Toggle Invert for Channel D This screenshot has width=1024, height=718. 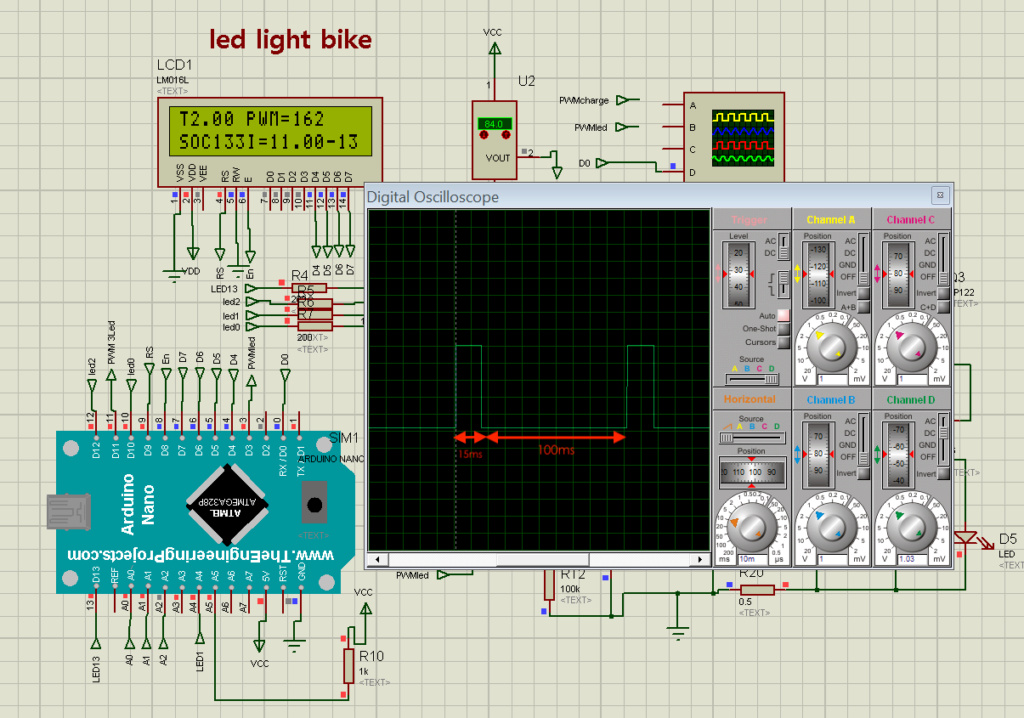[943, 473]
